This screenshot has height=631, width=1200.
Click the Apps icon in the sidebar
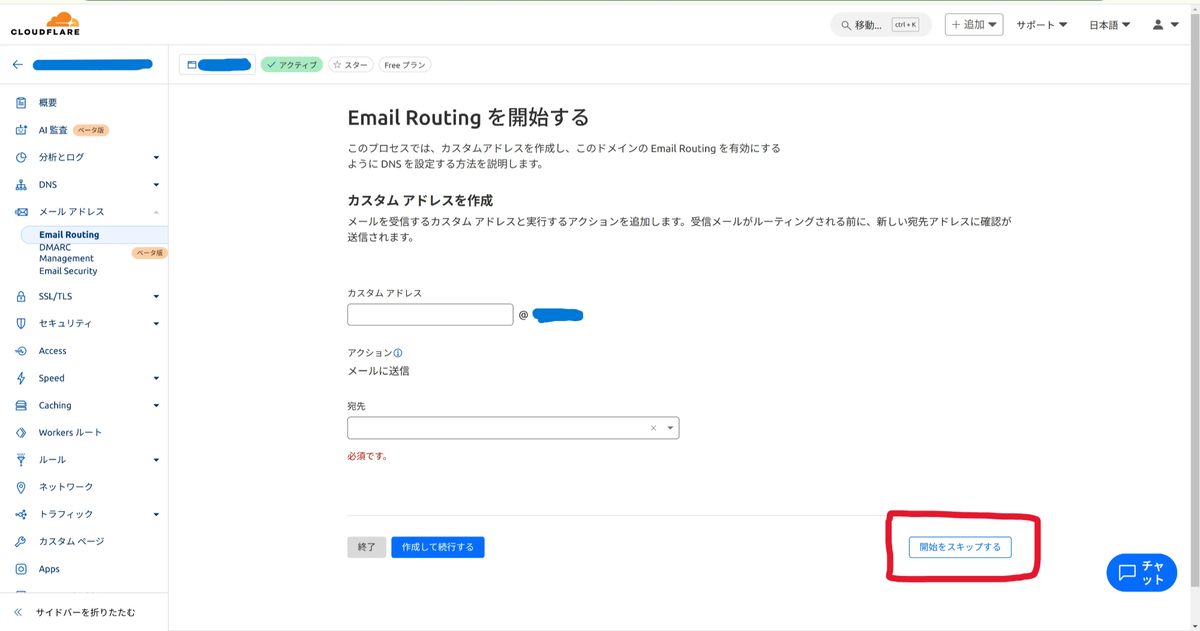click(21, 569)
